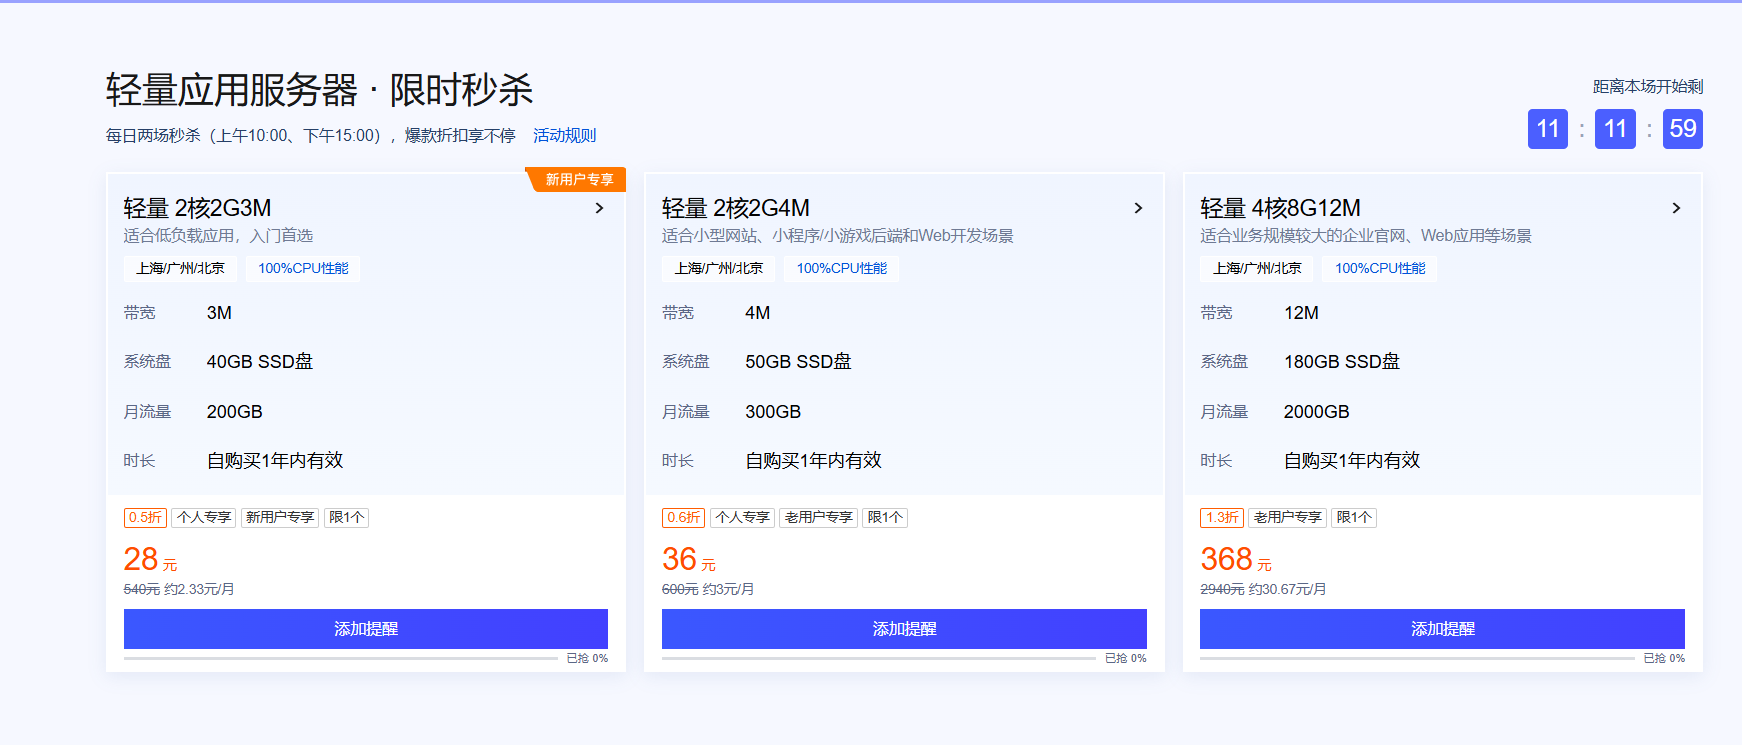1742x745 pixels.
Task: Open the 轻量 2核2G3M title
Action: [x=198, y=208]
